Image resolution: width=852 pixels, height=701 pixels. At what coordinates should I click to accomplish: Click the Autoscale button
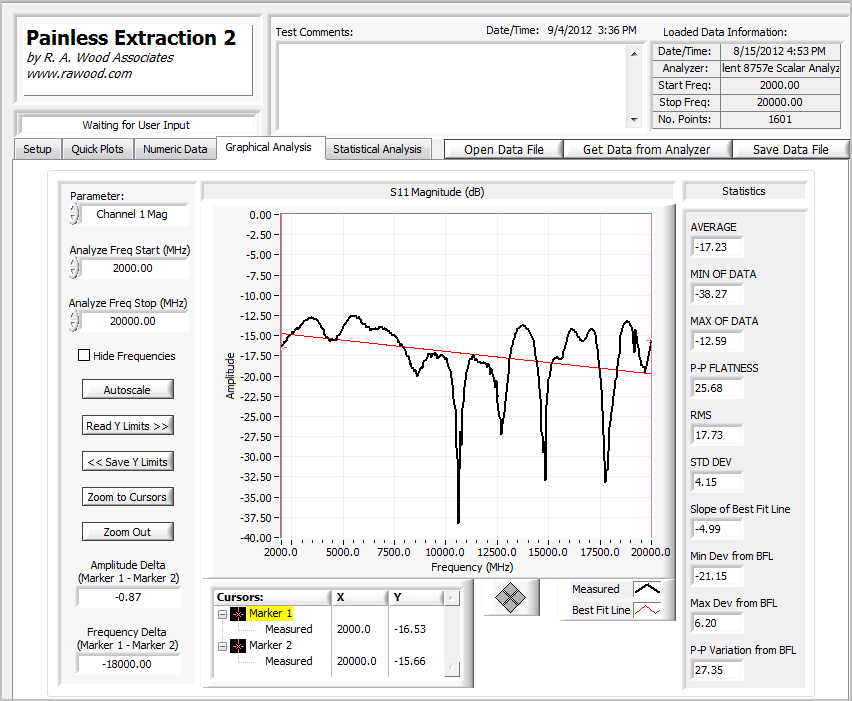[128, 390]
